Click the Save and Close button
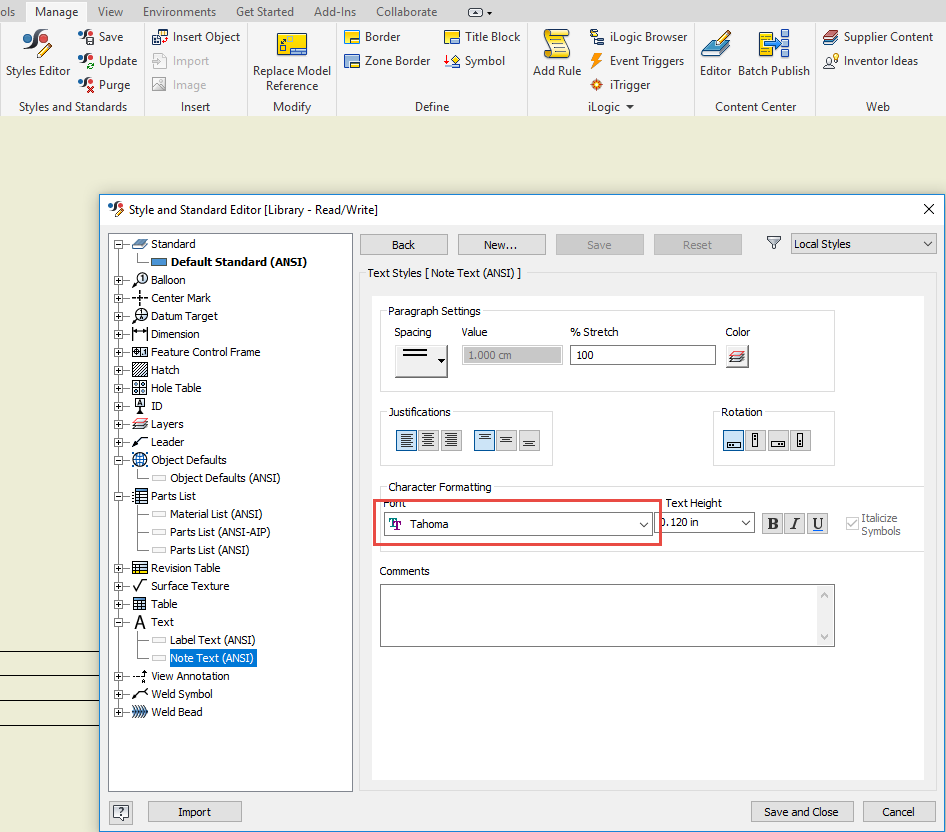 coord(802,811)
